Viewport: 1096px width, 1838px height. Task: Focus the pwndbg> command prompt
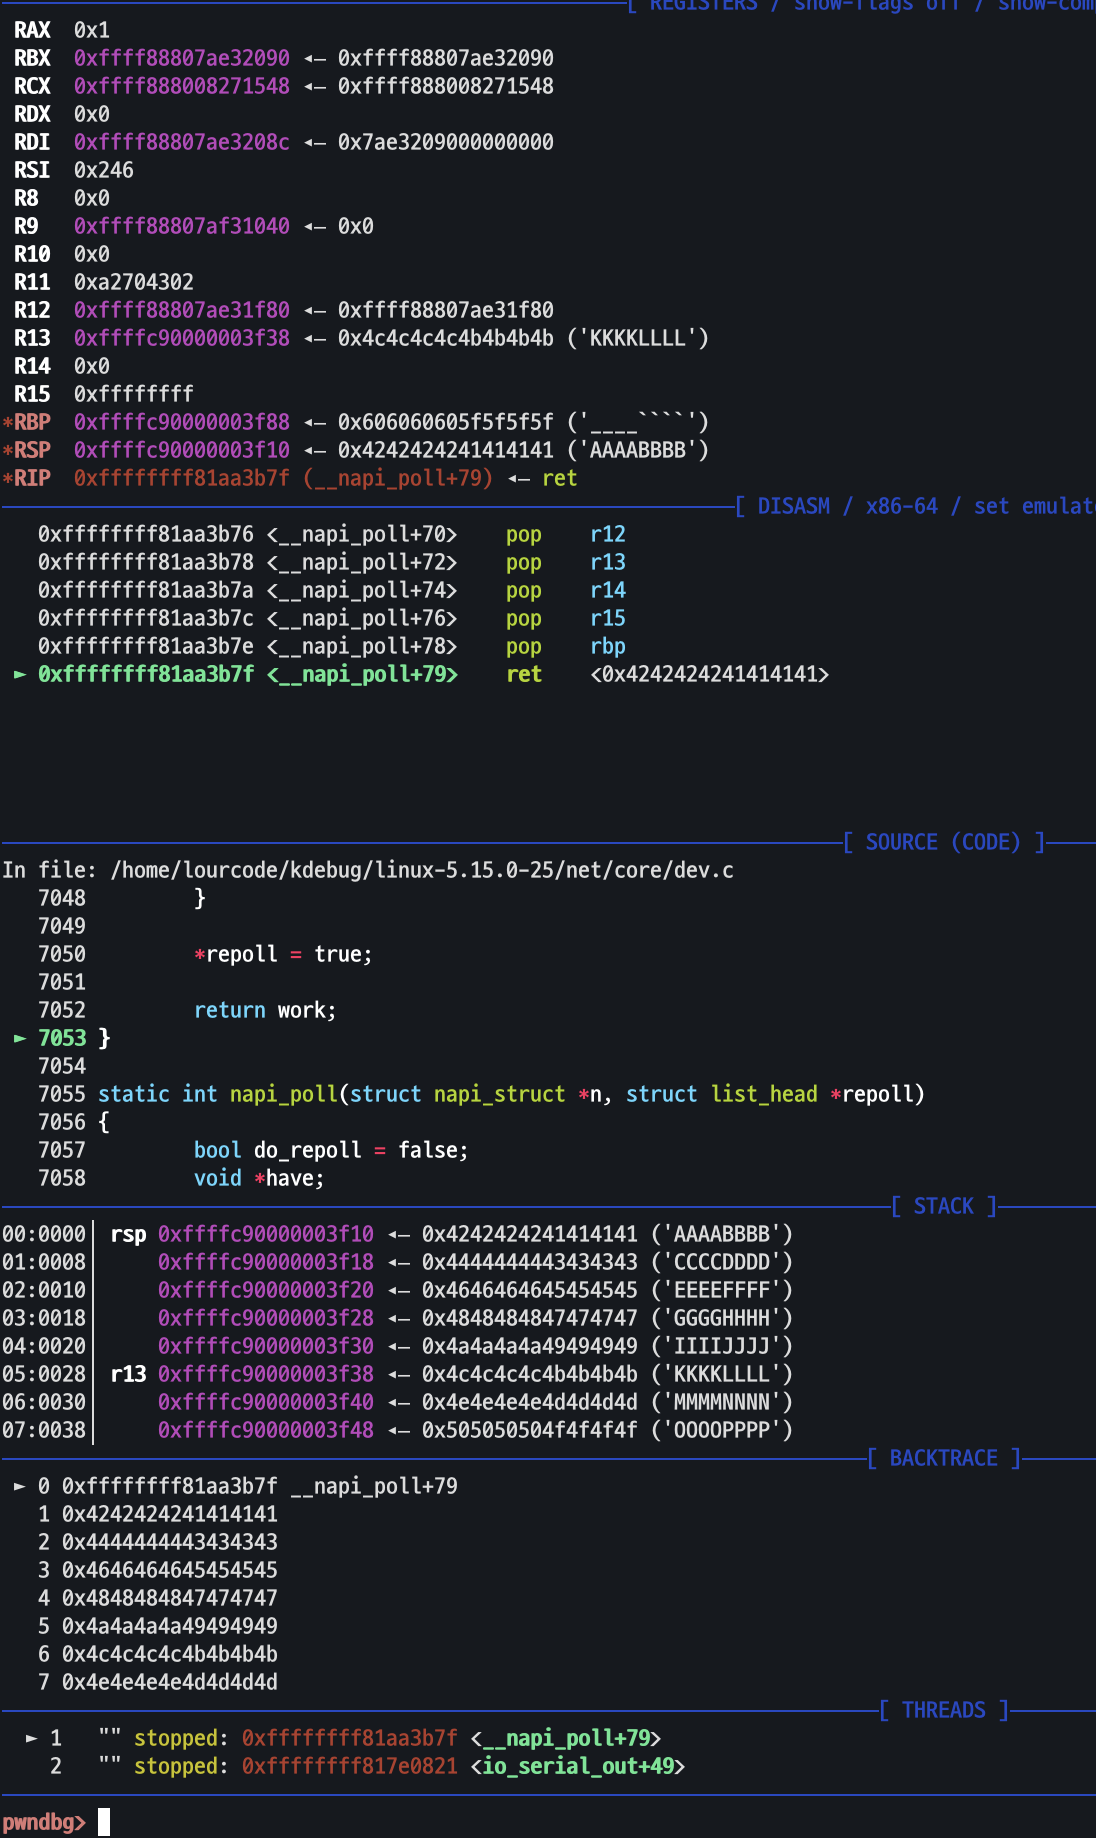coord(56,1822)
